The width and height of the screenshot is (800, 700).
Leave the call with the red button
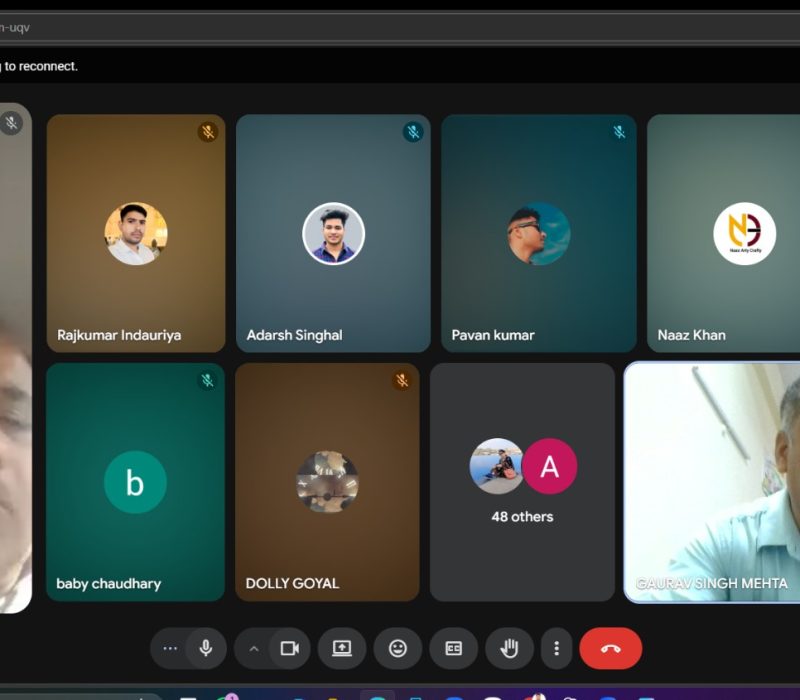pos(610,648)
